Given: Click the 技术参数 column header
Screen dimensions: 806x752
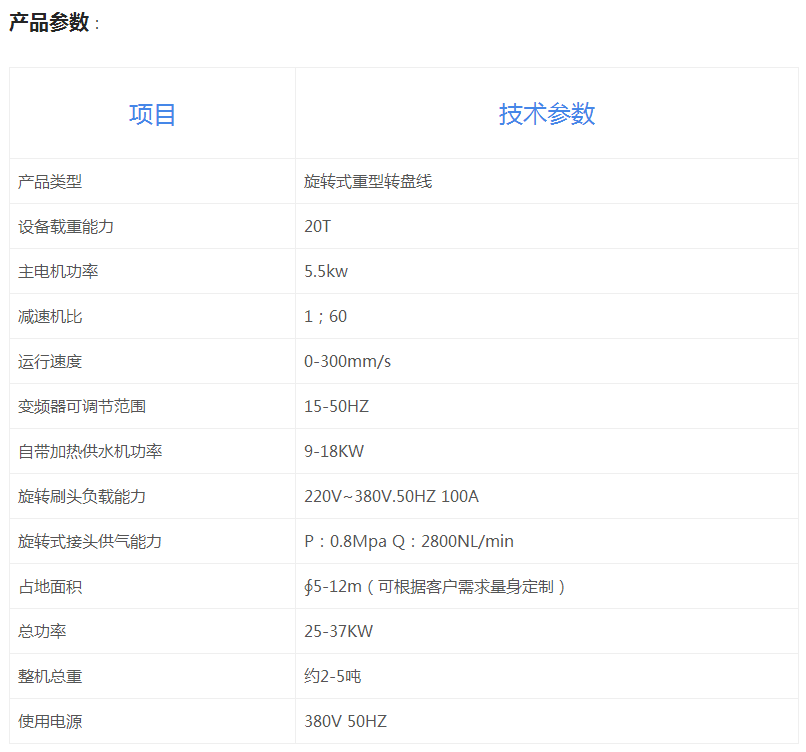Looking at the screenshot, I should [547, 114].
